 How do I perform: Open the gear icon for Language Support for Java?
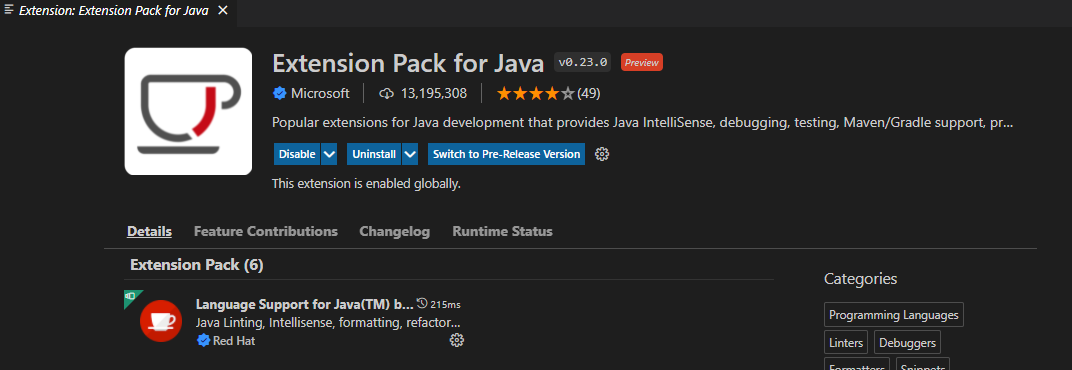tap(457, 340)
